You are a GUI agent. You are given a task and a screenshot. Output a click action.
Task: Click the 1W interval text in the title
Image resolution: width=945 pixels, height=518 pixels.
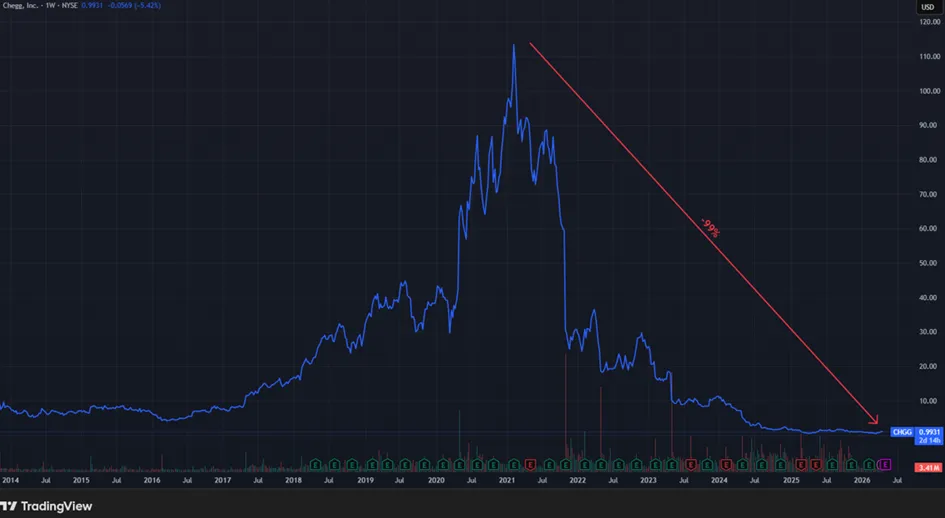coord(51,5)
